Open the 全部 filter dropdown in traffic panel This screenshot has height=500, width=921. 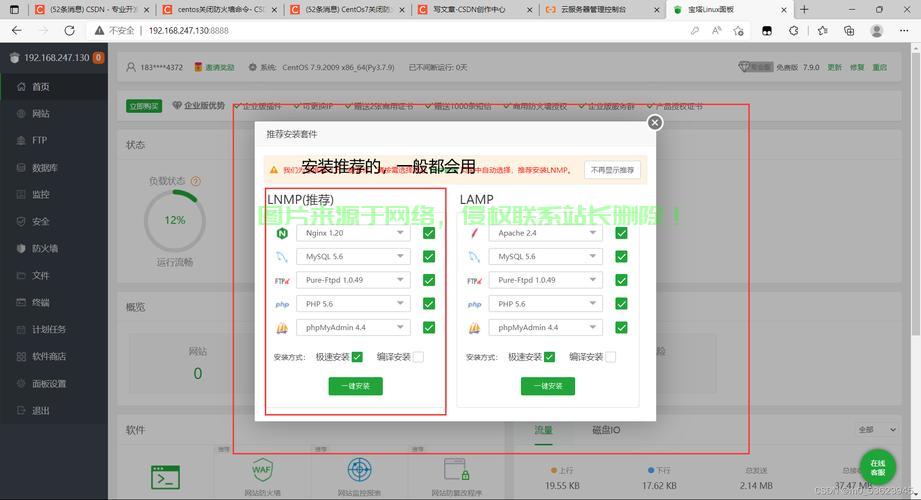pyautogui.click(x=876, y=429)
